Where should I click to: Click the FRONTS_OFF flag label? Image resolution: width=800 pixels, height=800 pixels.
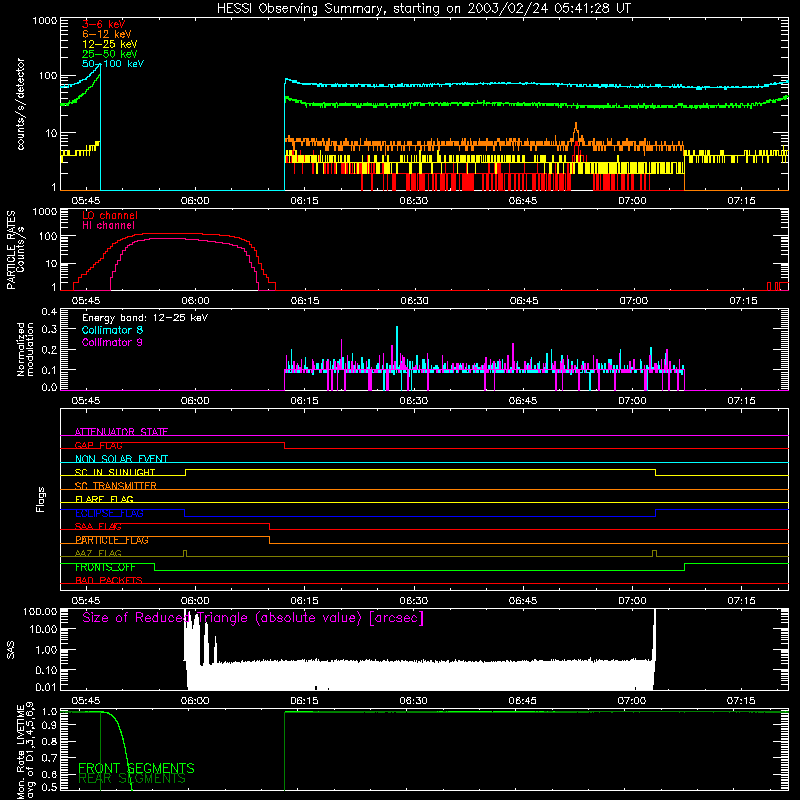105,567
